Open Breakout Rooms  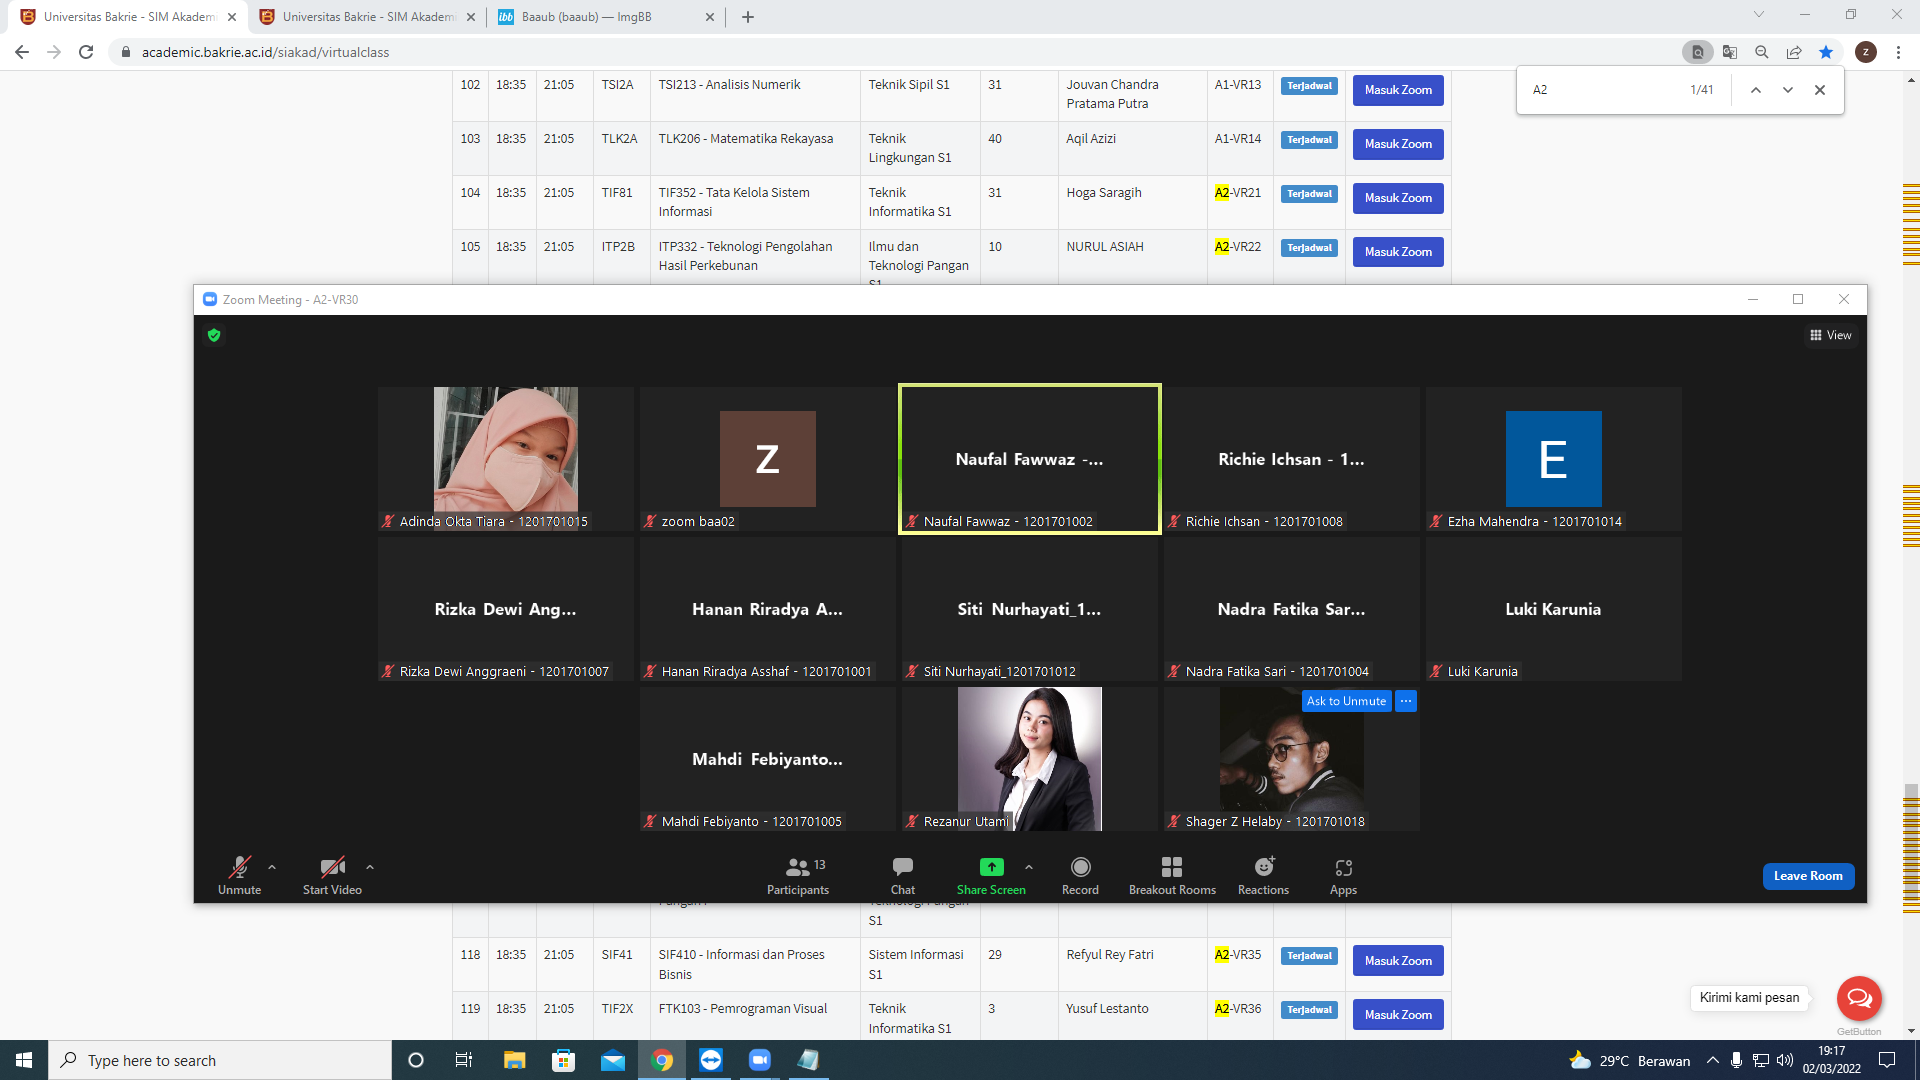[1172, 875]
